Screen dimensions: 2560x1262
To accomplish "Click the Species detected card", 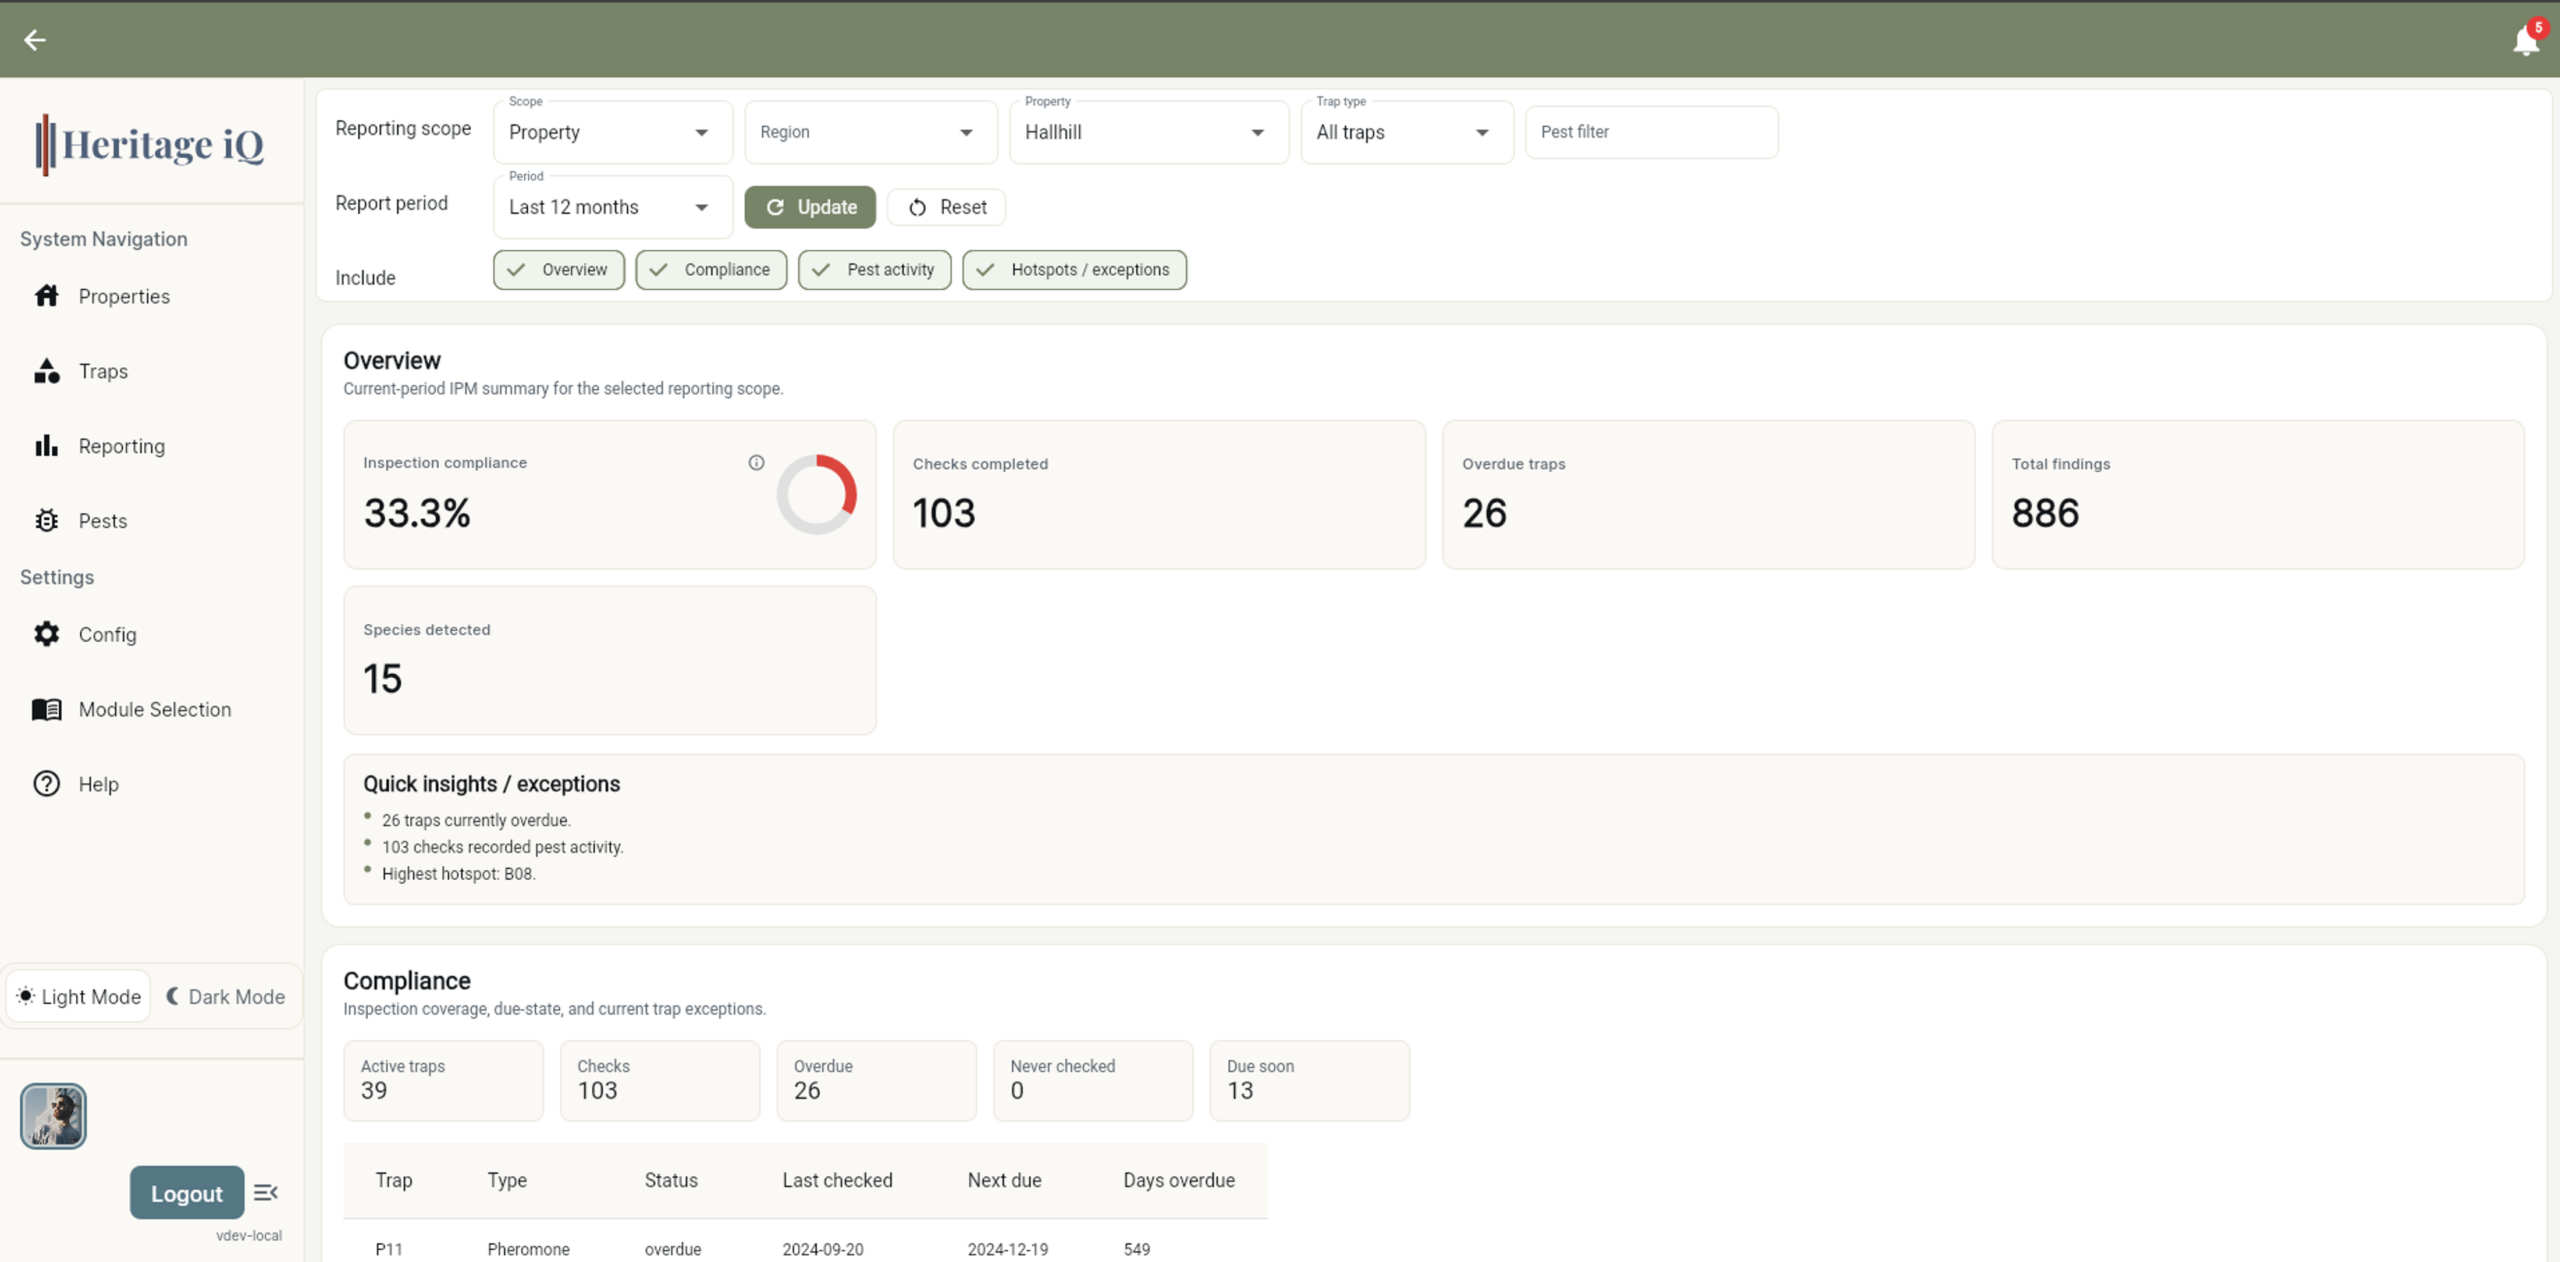I will [610, 660].
